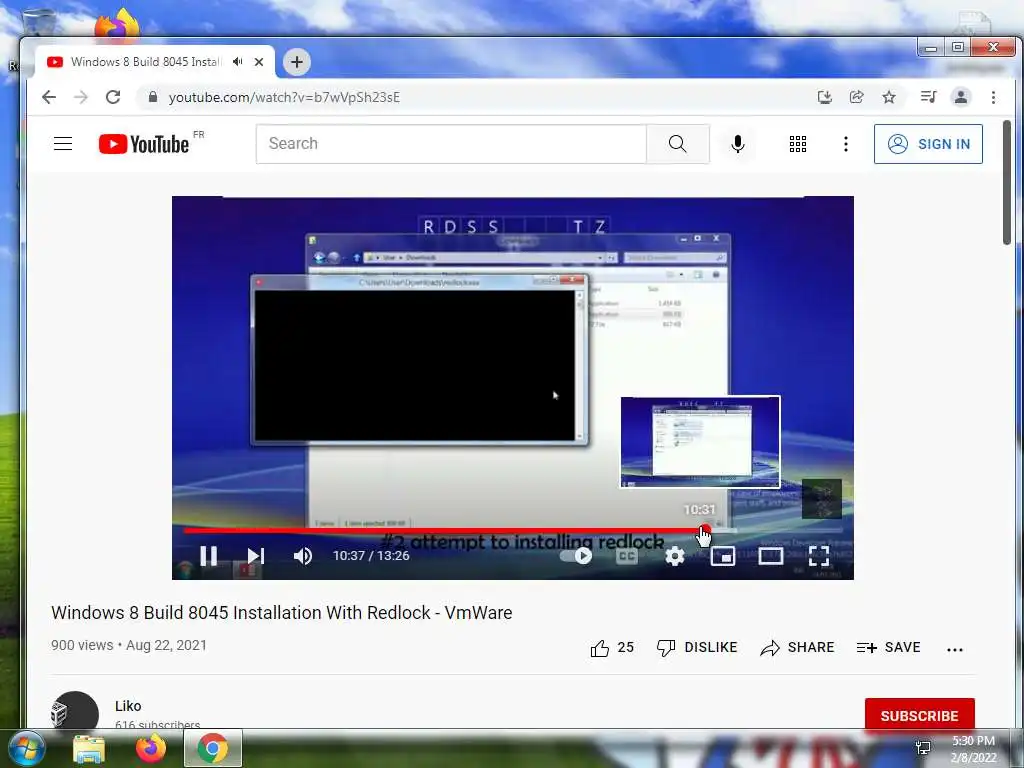Open the Windows Start button

pos(27,748)
